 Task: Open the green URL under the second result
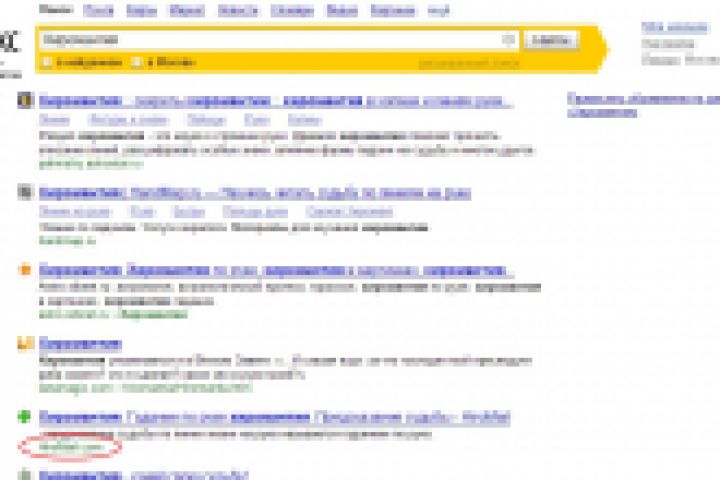[x=68, y=241]
